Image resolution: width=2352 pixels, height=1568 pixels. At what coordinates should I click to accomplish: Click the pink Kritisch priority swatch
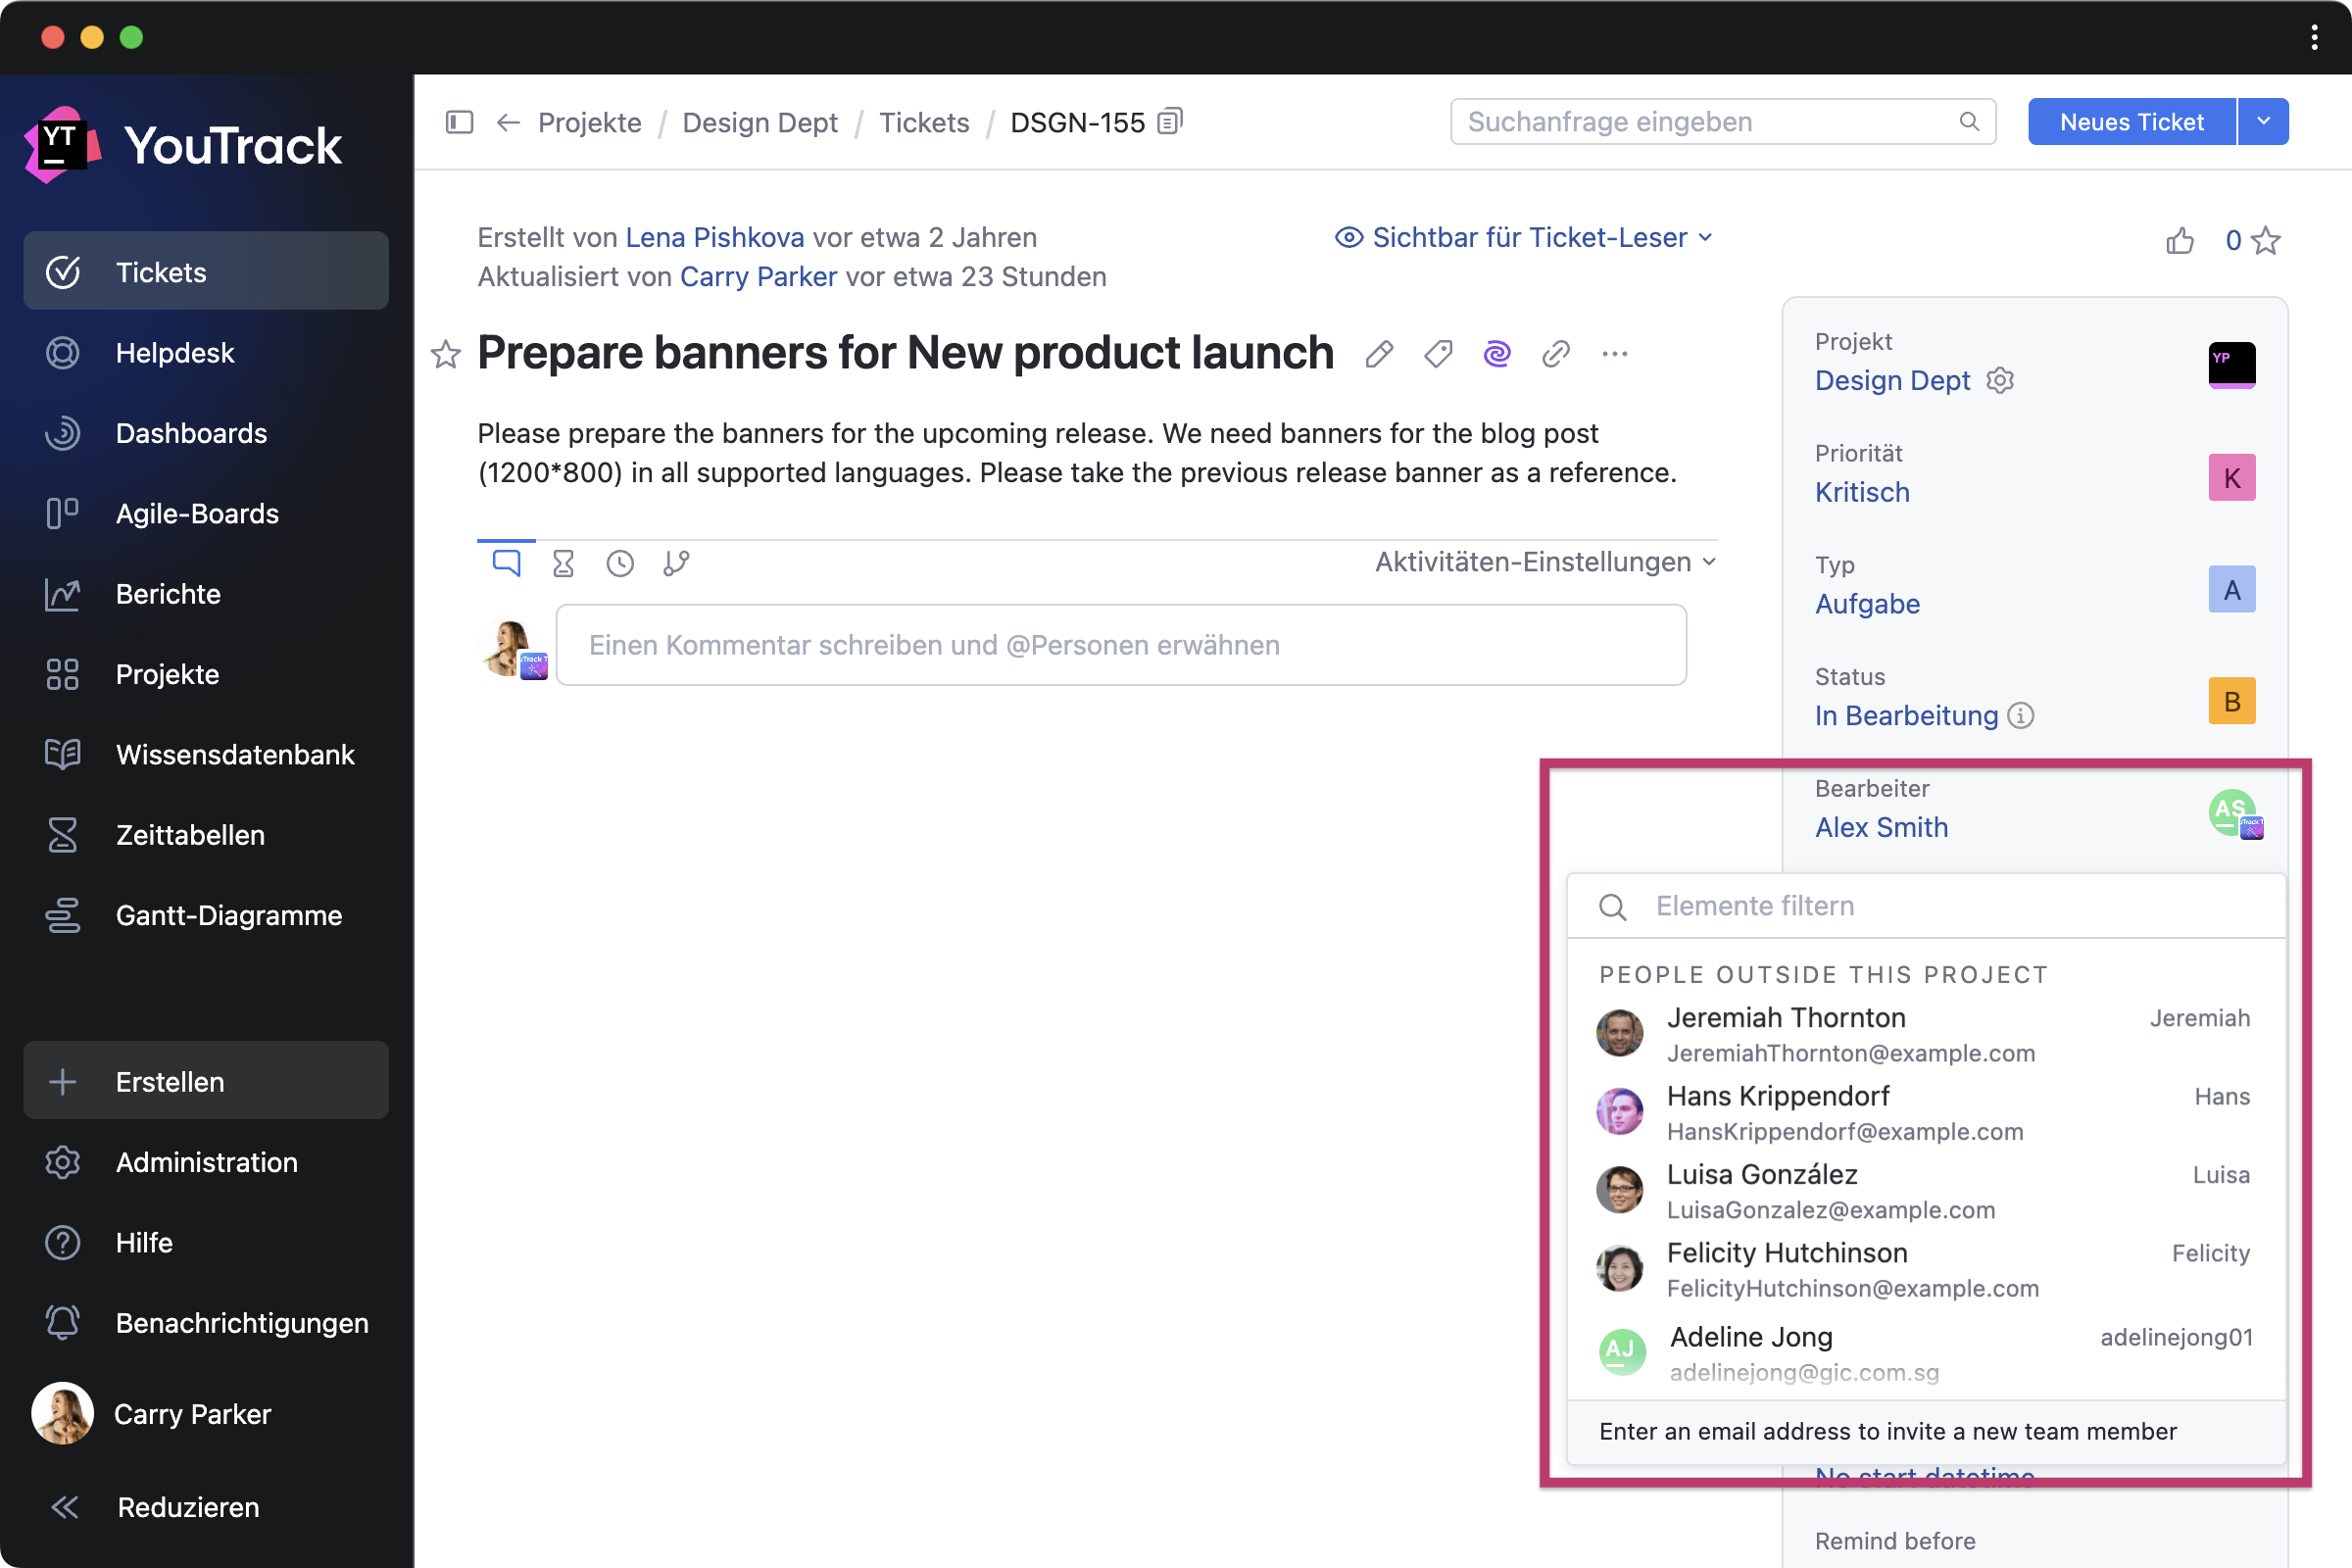point(2231,478)
